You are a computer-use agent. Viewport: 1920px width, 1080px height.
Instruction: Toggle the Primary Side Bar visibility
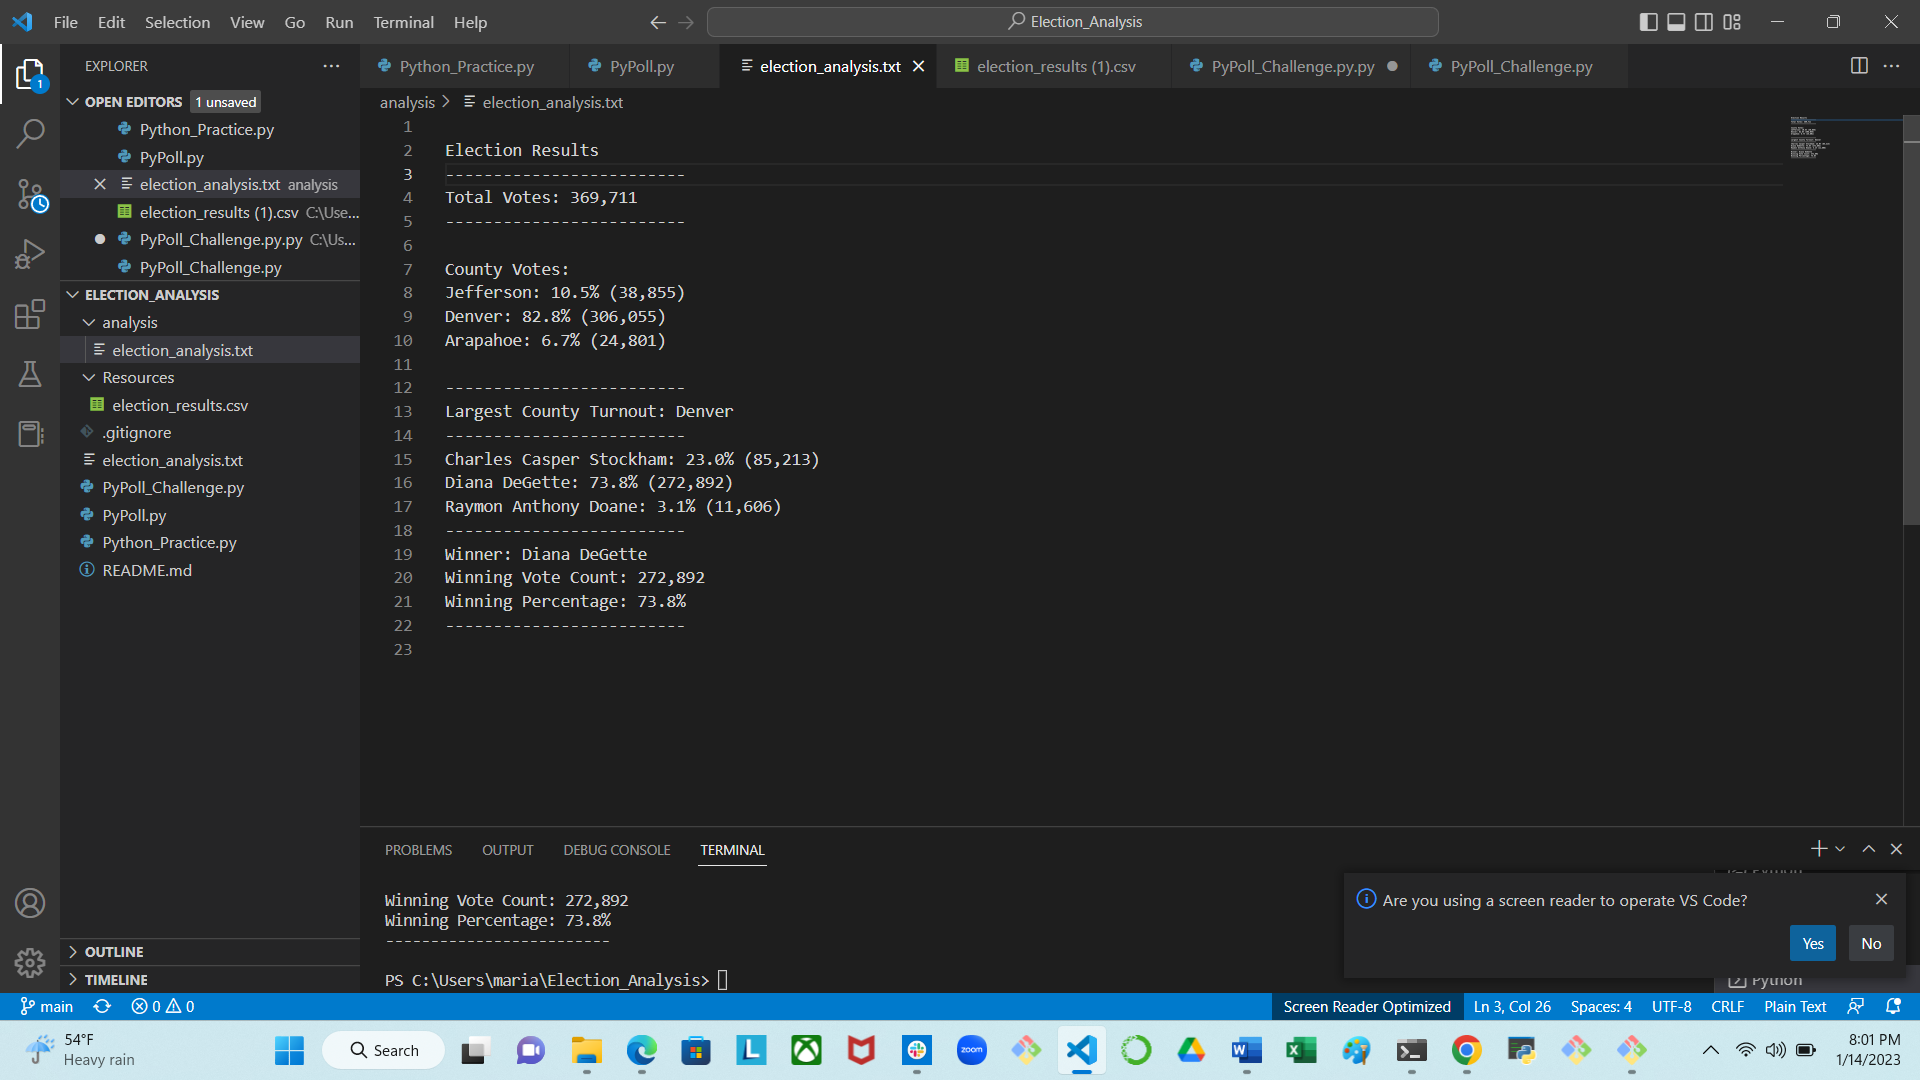coord(1649,21)
